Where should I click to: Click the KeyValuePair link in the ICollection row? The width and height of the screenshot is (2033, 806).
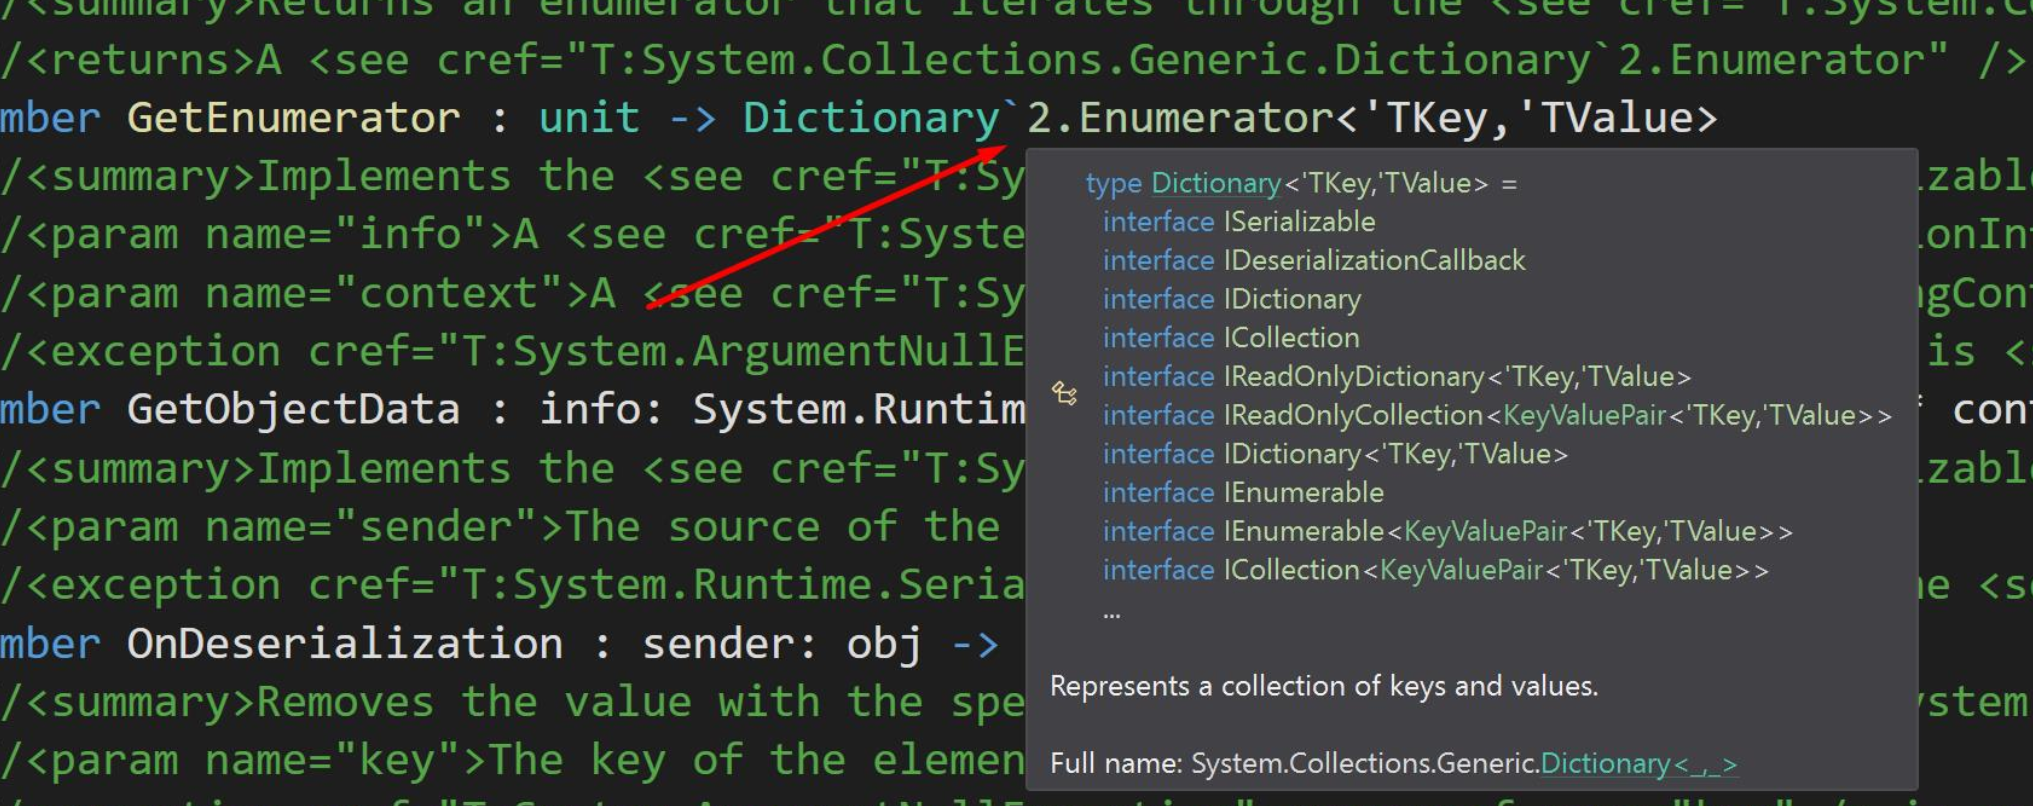pyautogui.click(x=1462, y=570)
